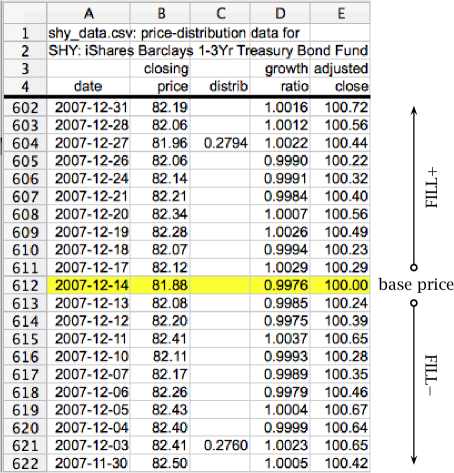Viewport: 454px width, 473px height.
Task: Click growth ratio 1.0037 cell
Action: coord(280,339)
